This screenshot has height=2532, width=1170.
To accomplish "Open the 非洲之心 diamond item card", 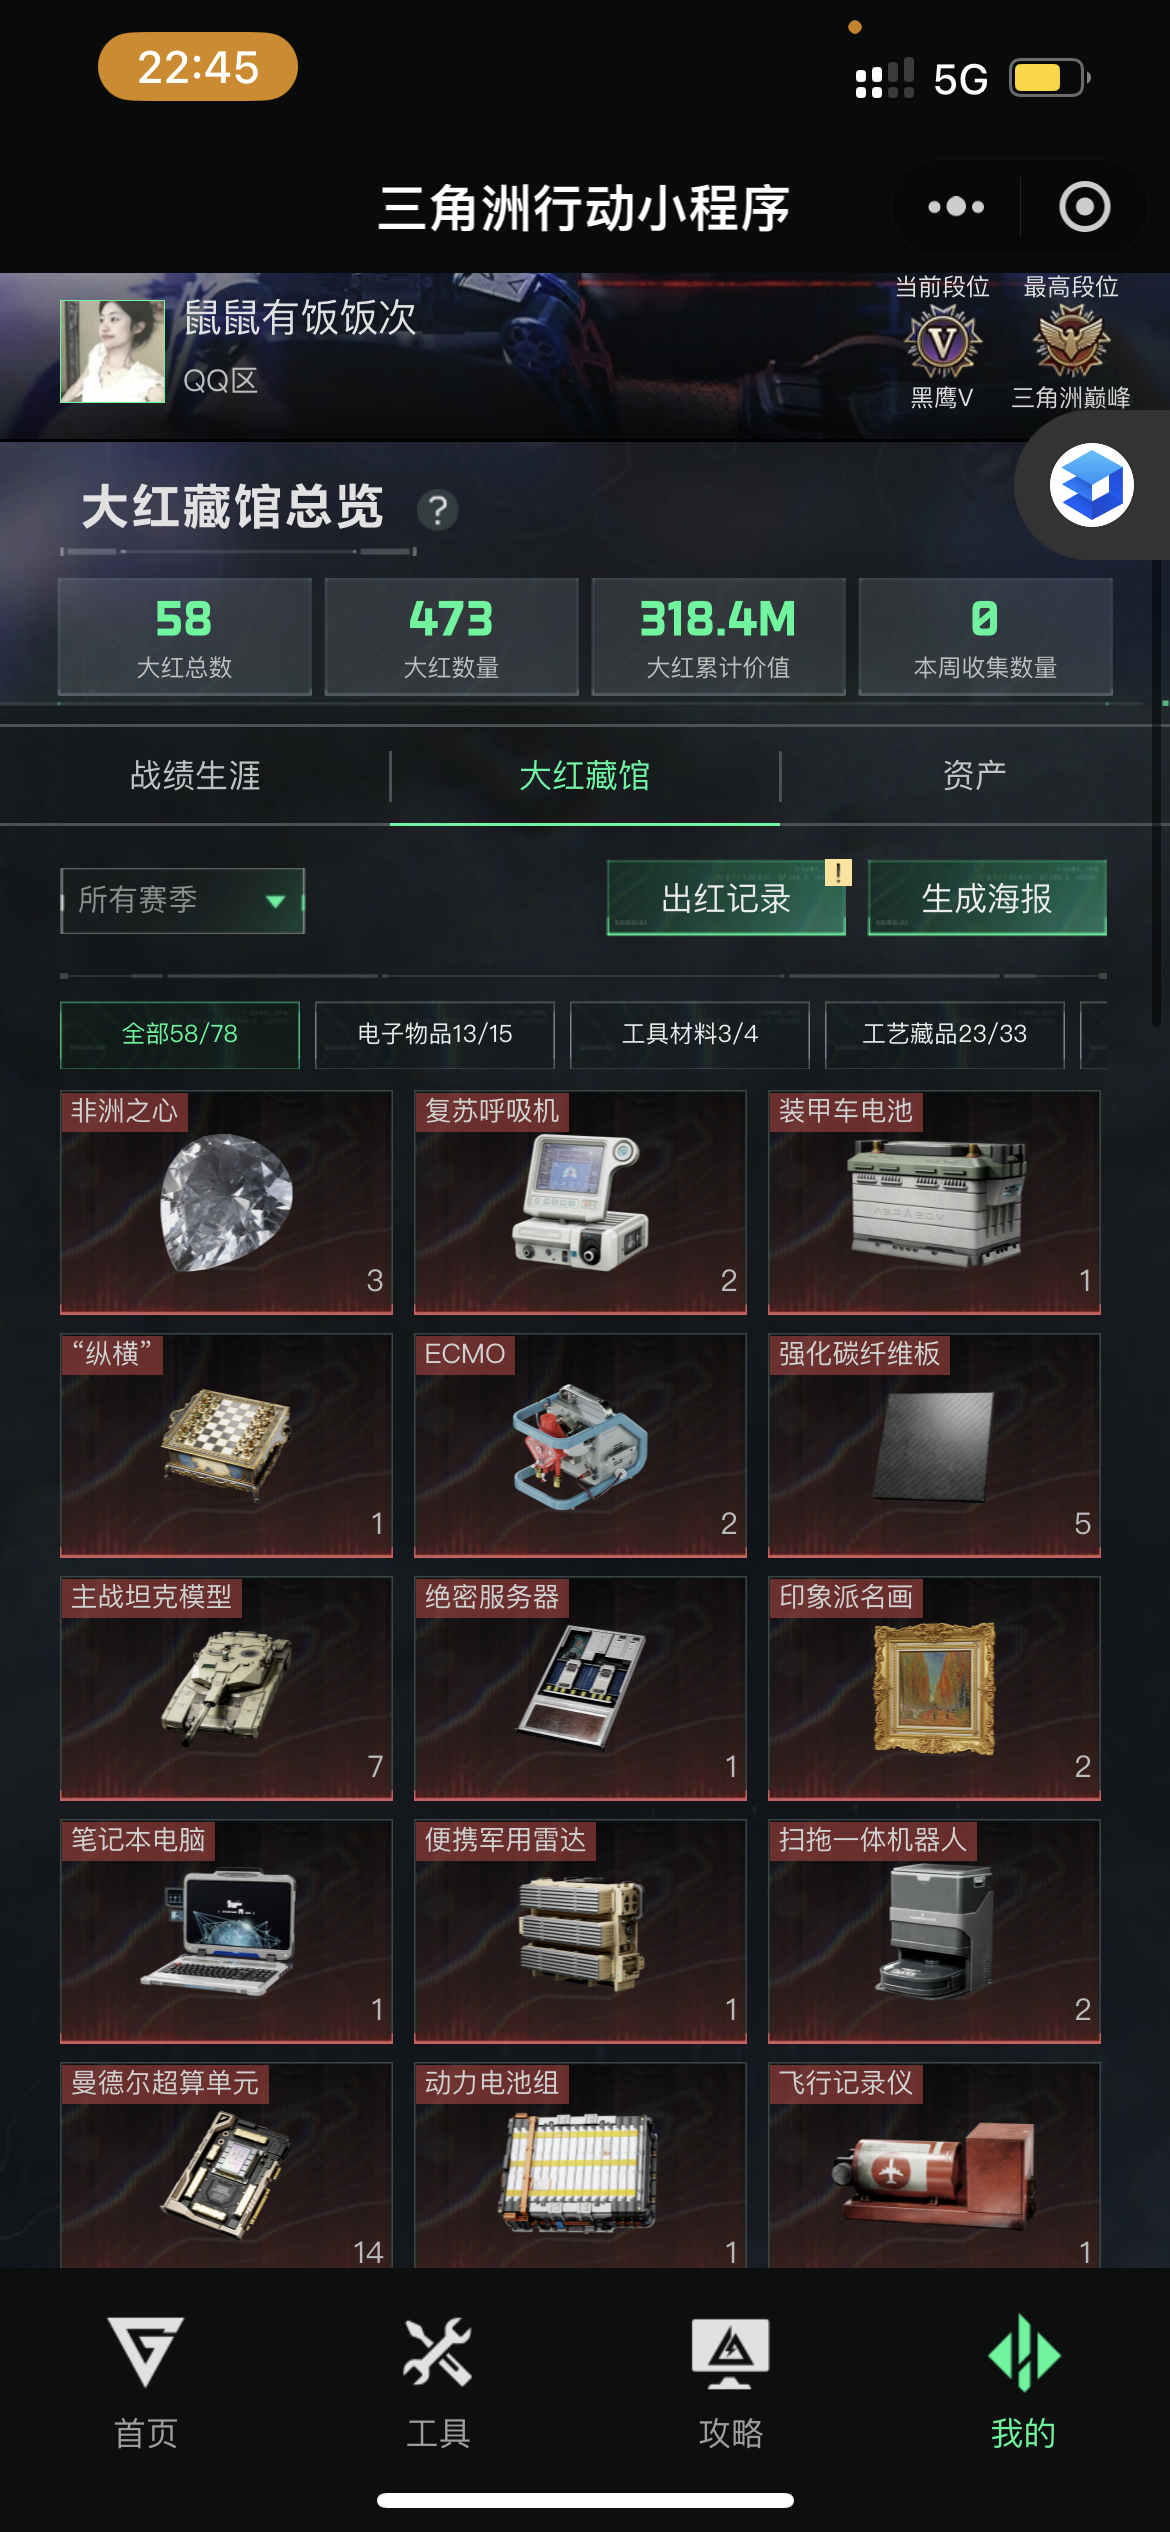I will pos(226,1202).
